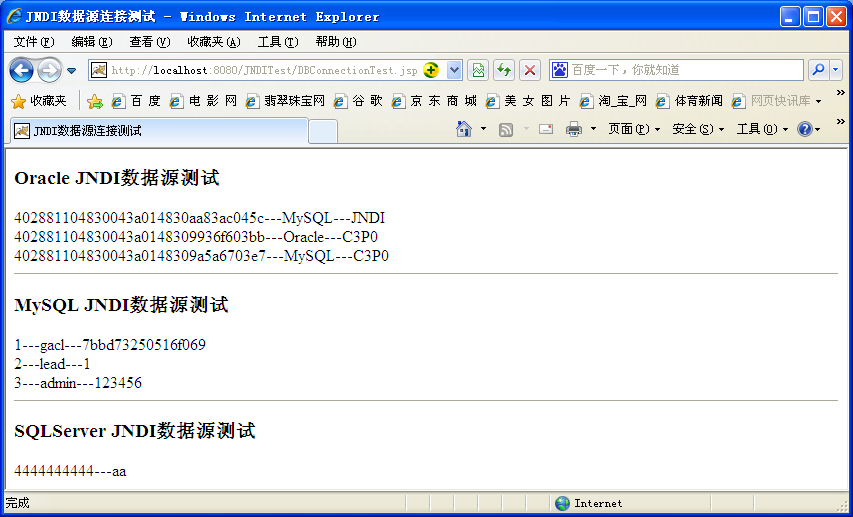This screenshot has height=517, width=853.
Task: Open the 工具(O) command menu
Action: (x=762, y=129)
